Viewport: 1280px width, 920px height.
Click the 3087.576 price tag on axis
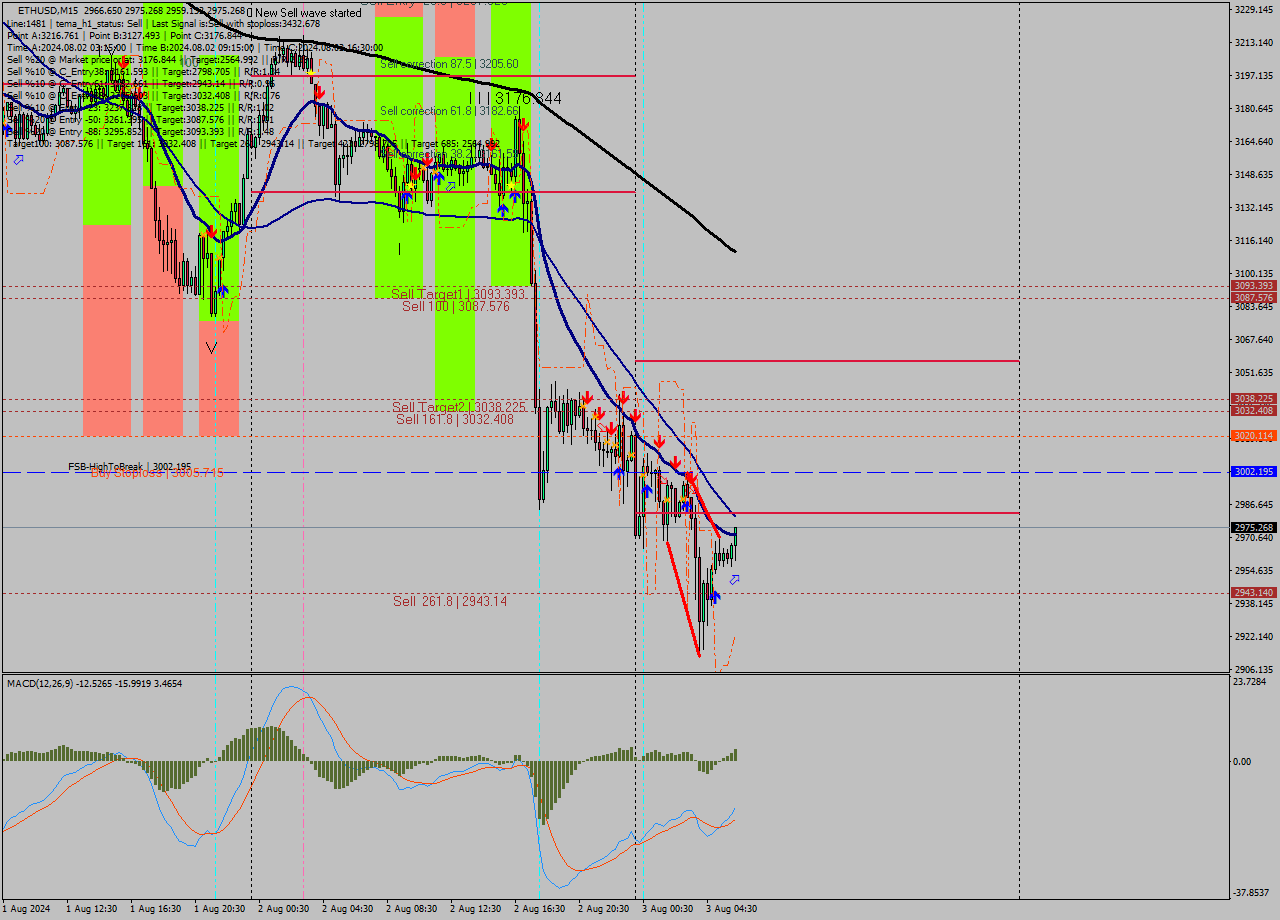click(1253, 298)
